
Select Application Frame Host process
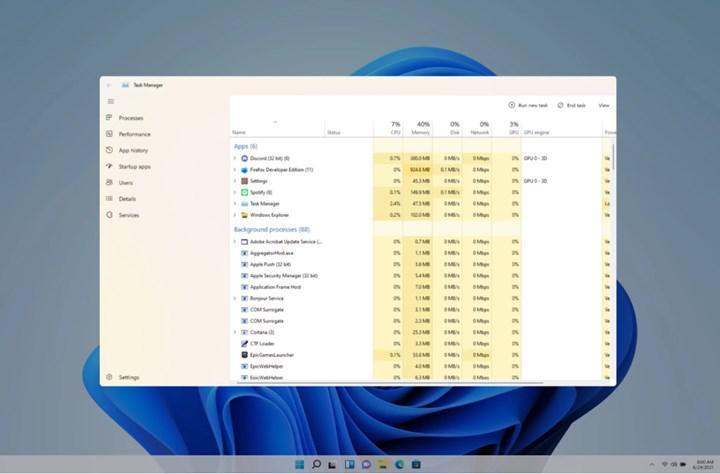click(x=276, y=287)
